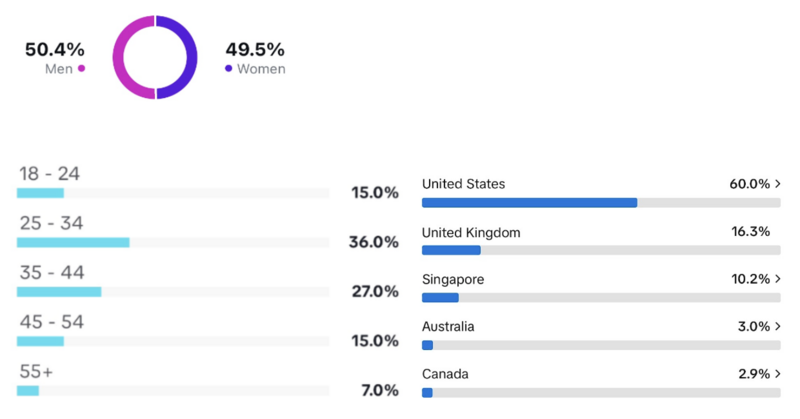Click the United States blue bar

[530, 203]
